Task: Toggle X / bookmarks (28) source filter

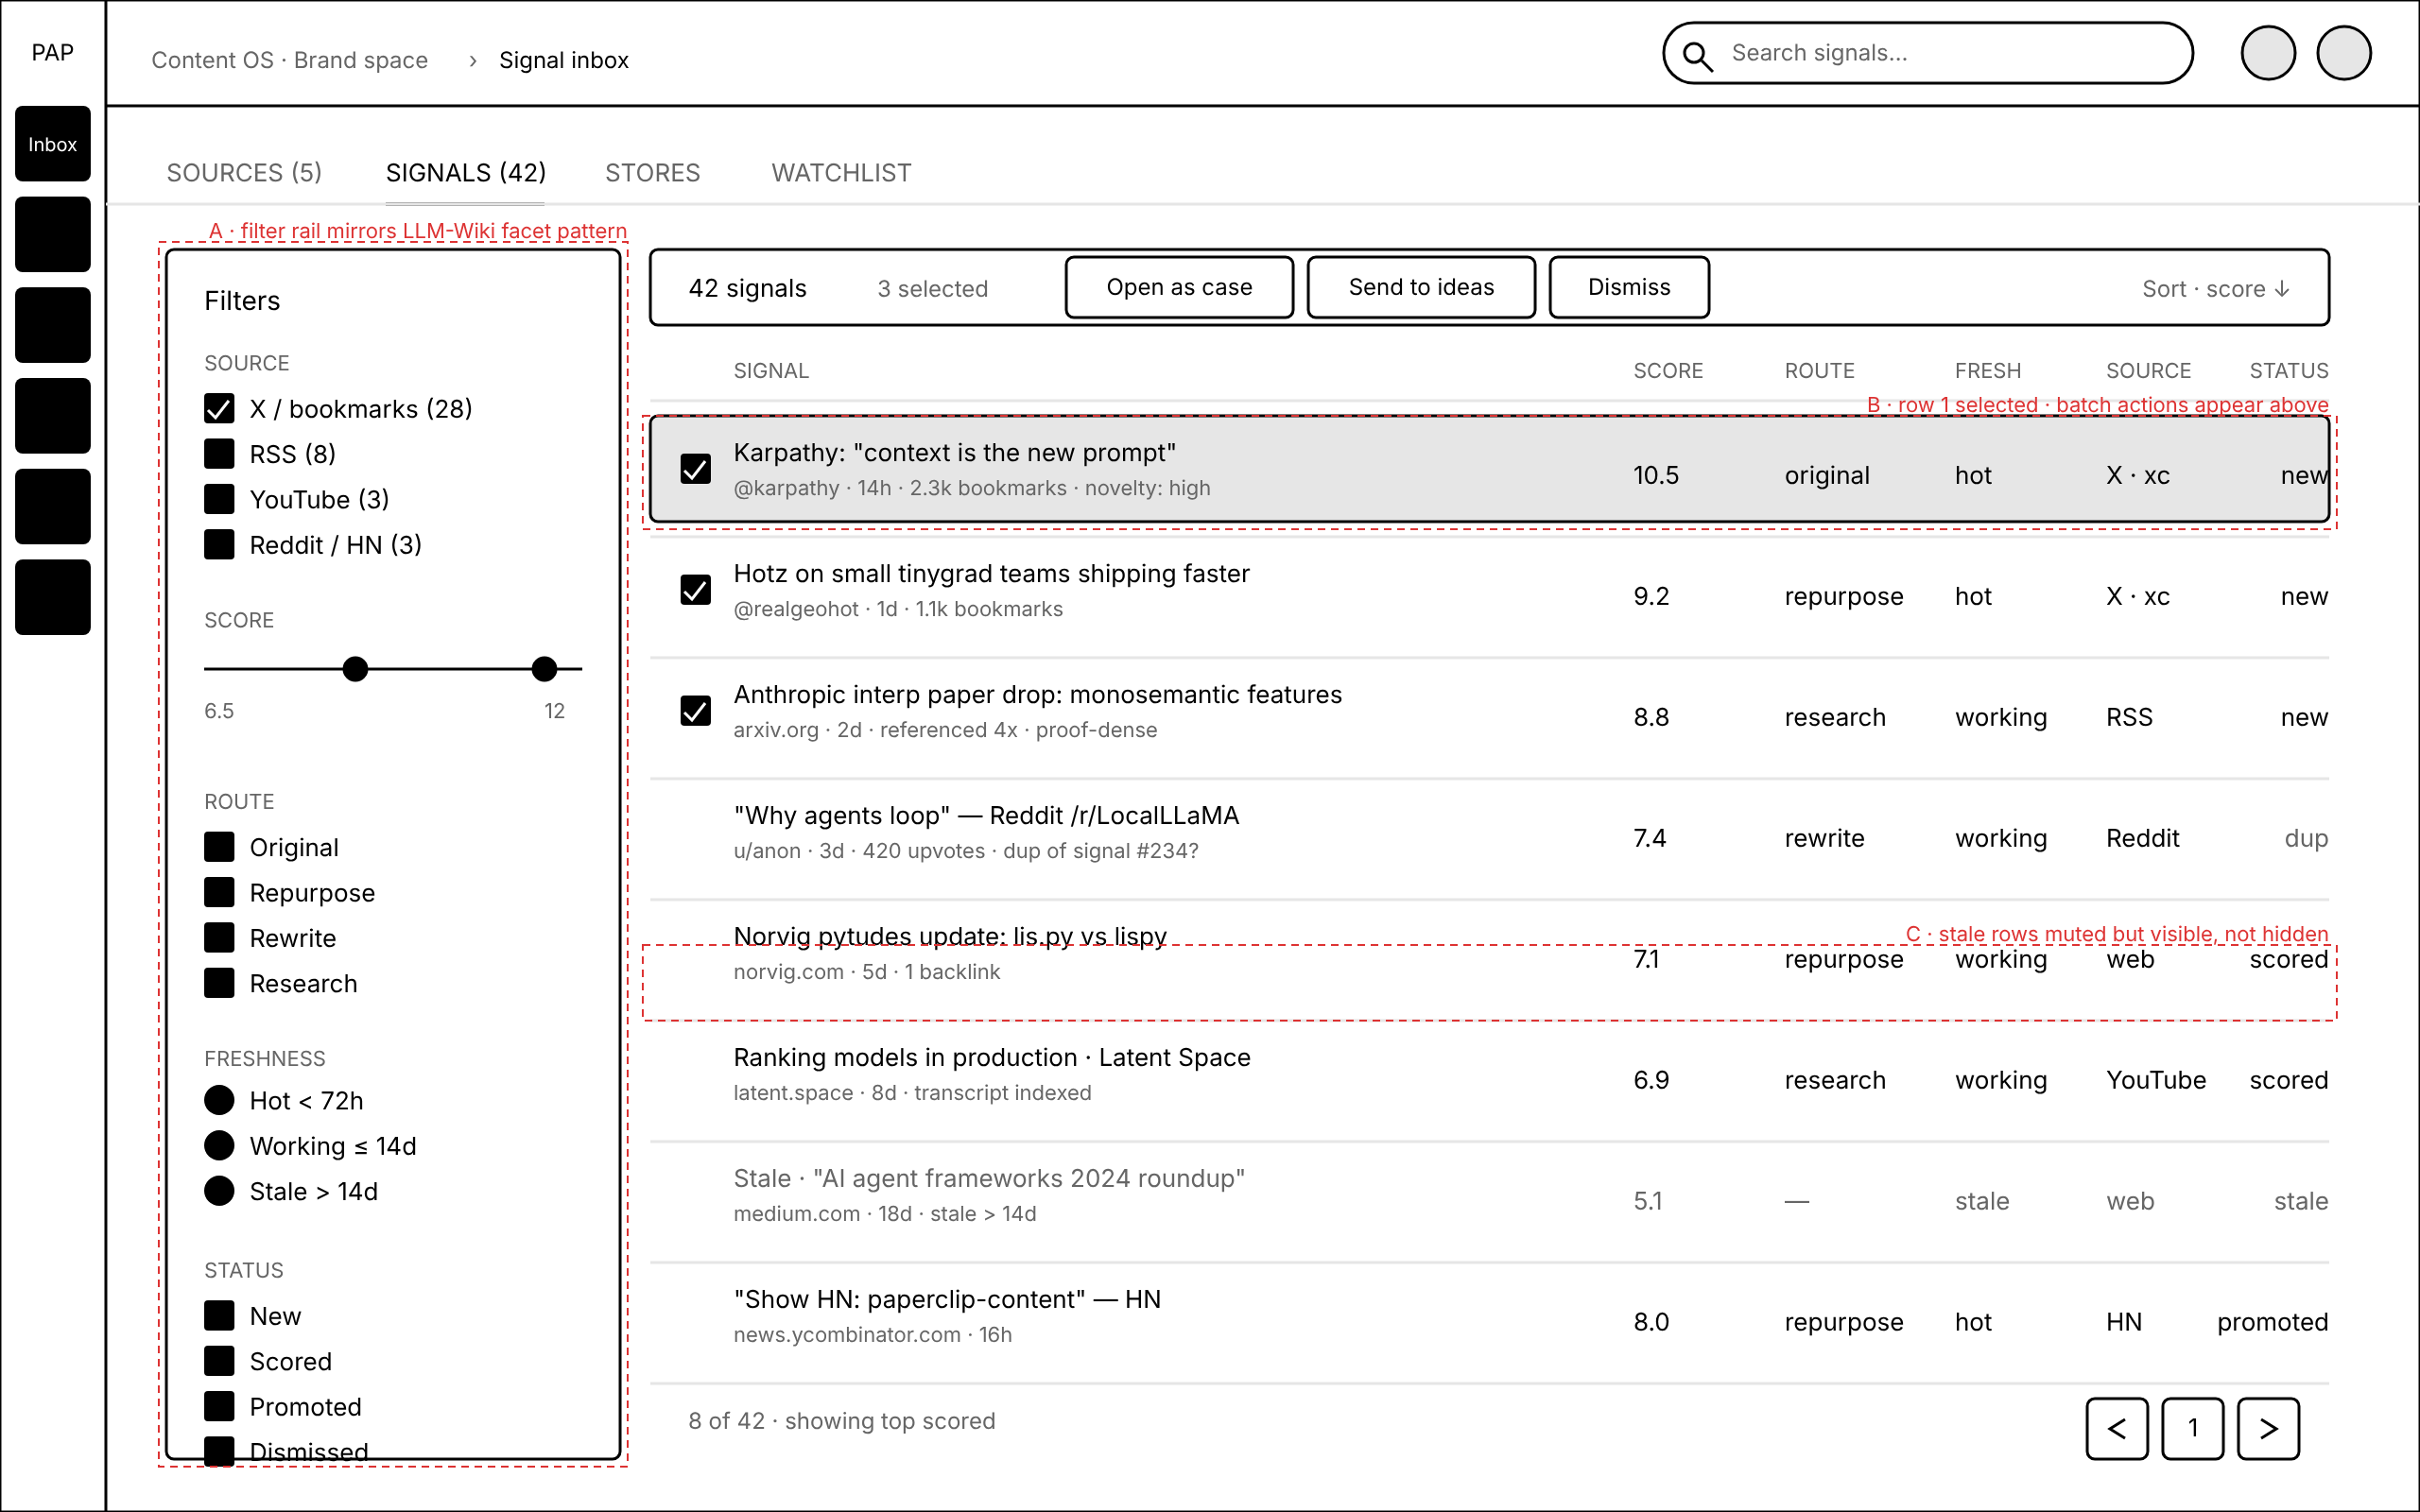Action: click(219, 408)
